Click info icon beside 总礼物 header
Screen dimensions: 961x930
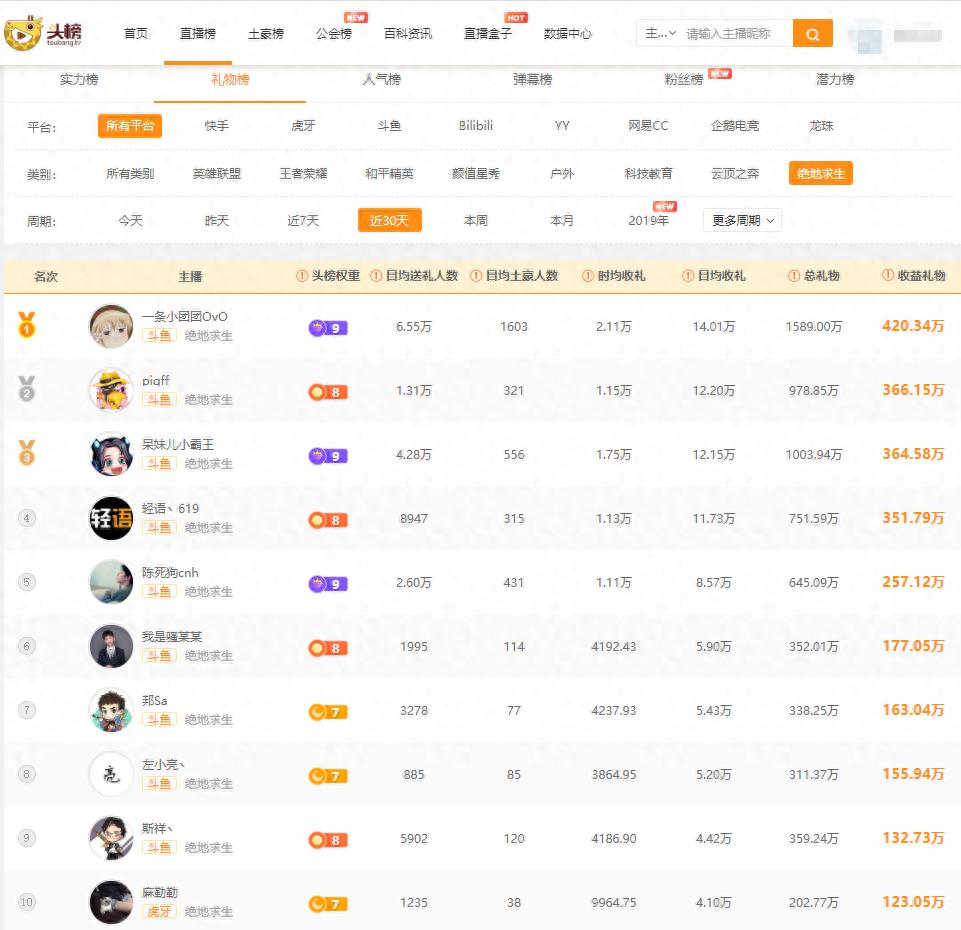[x=794, y=276]
